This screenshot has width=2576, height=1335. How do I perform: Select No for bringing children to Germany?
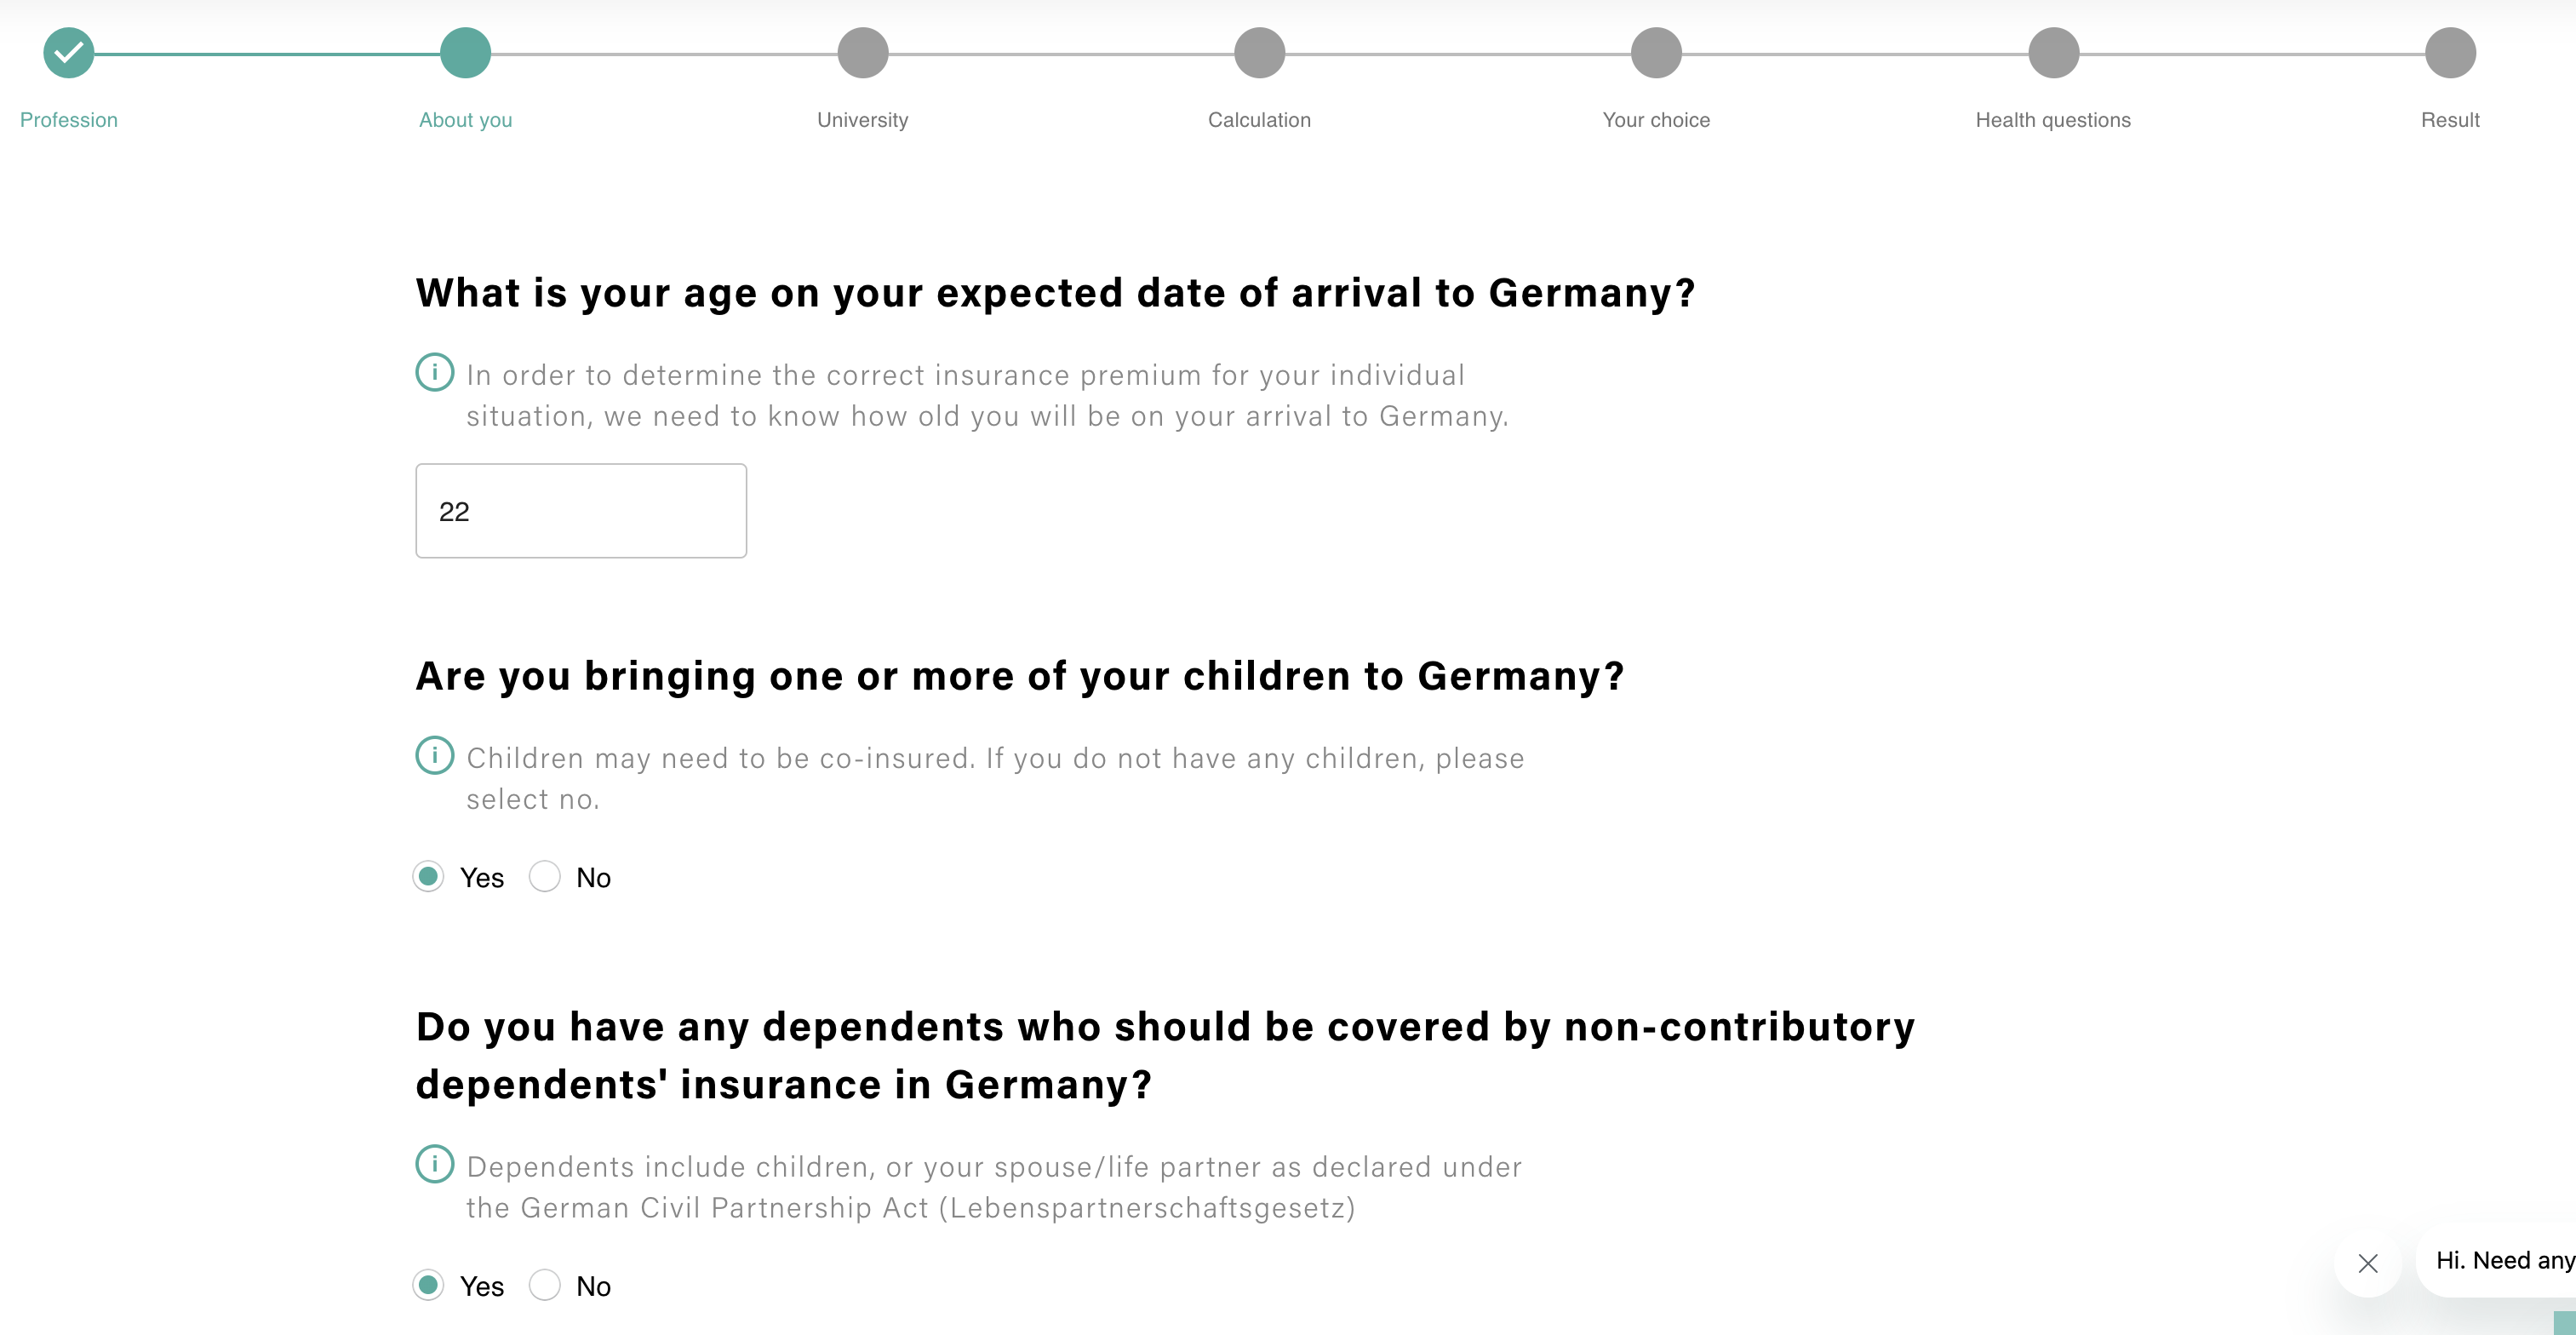(x=544, y=877)
